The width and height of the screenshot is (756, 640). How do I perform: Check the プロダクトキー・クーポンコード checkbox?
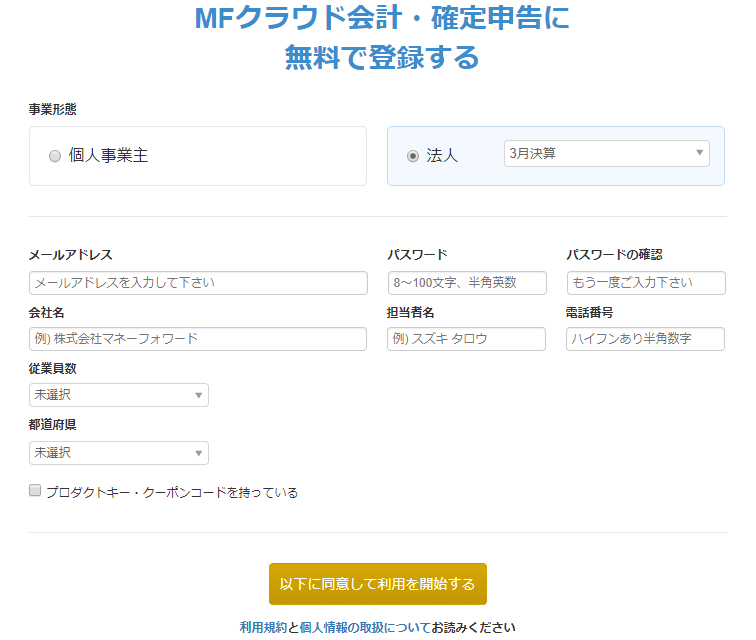coord(35,490)
